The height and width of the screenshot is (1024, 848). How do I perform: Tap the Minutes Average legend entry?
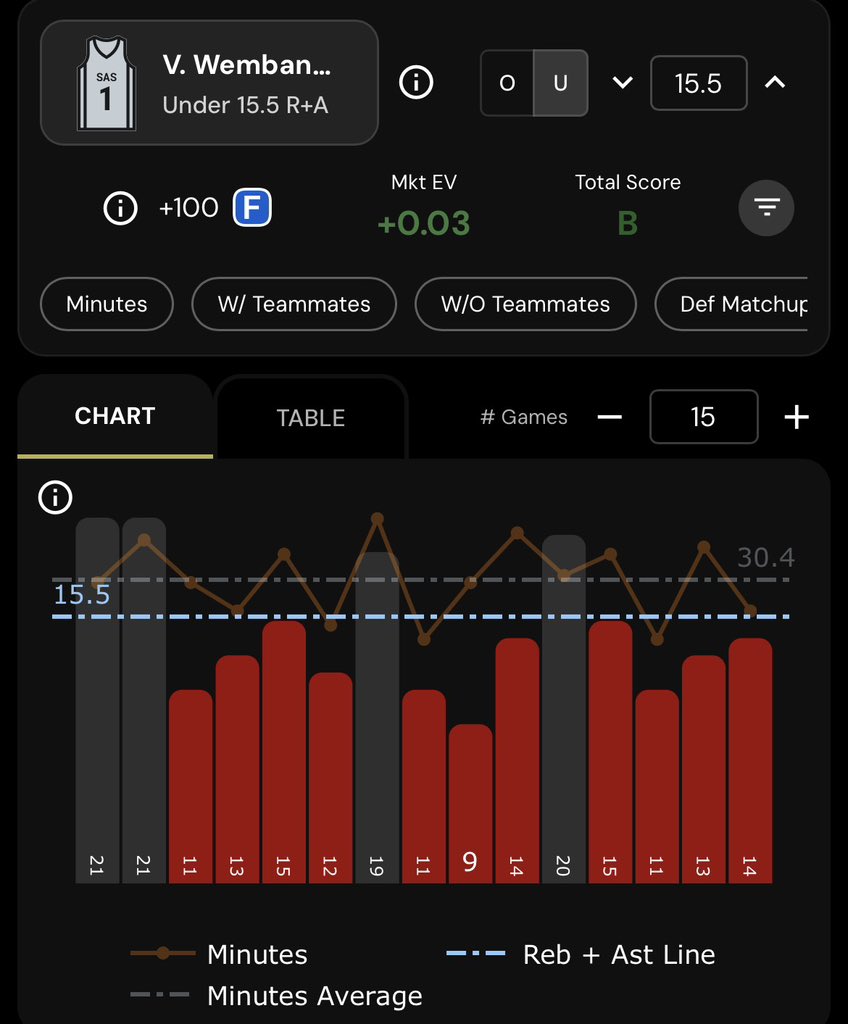(276, 995)
